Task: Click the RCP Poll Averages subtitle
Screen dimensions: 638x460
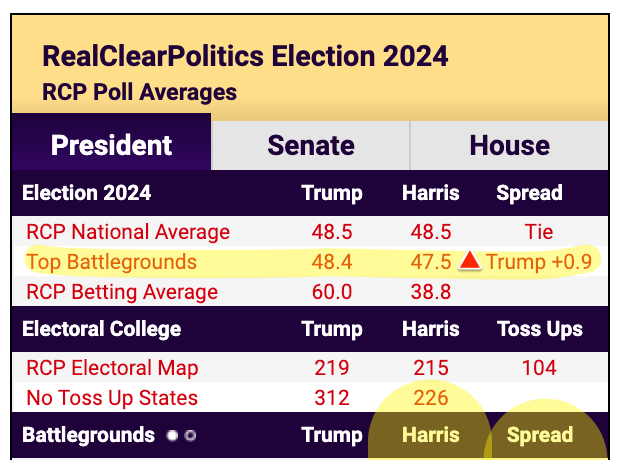Action: click(x=139, y=93)
